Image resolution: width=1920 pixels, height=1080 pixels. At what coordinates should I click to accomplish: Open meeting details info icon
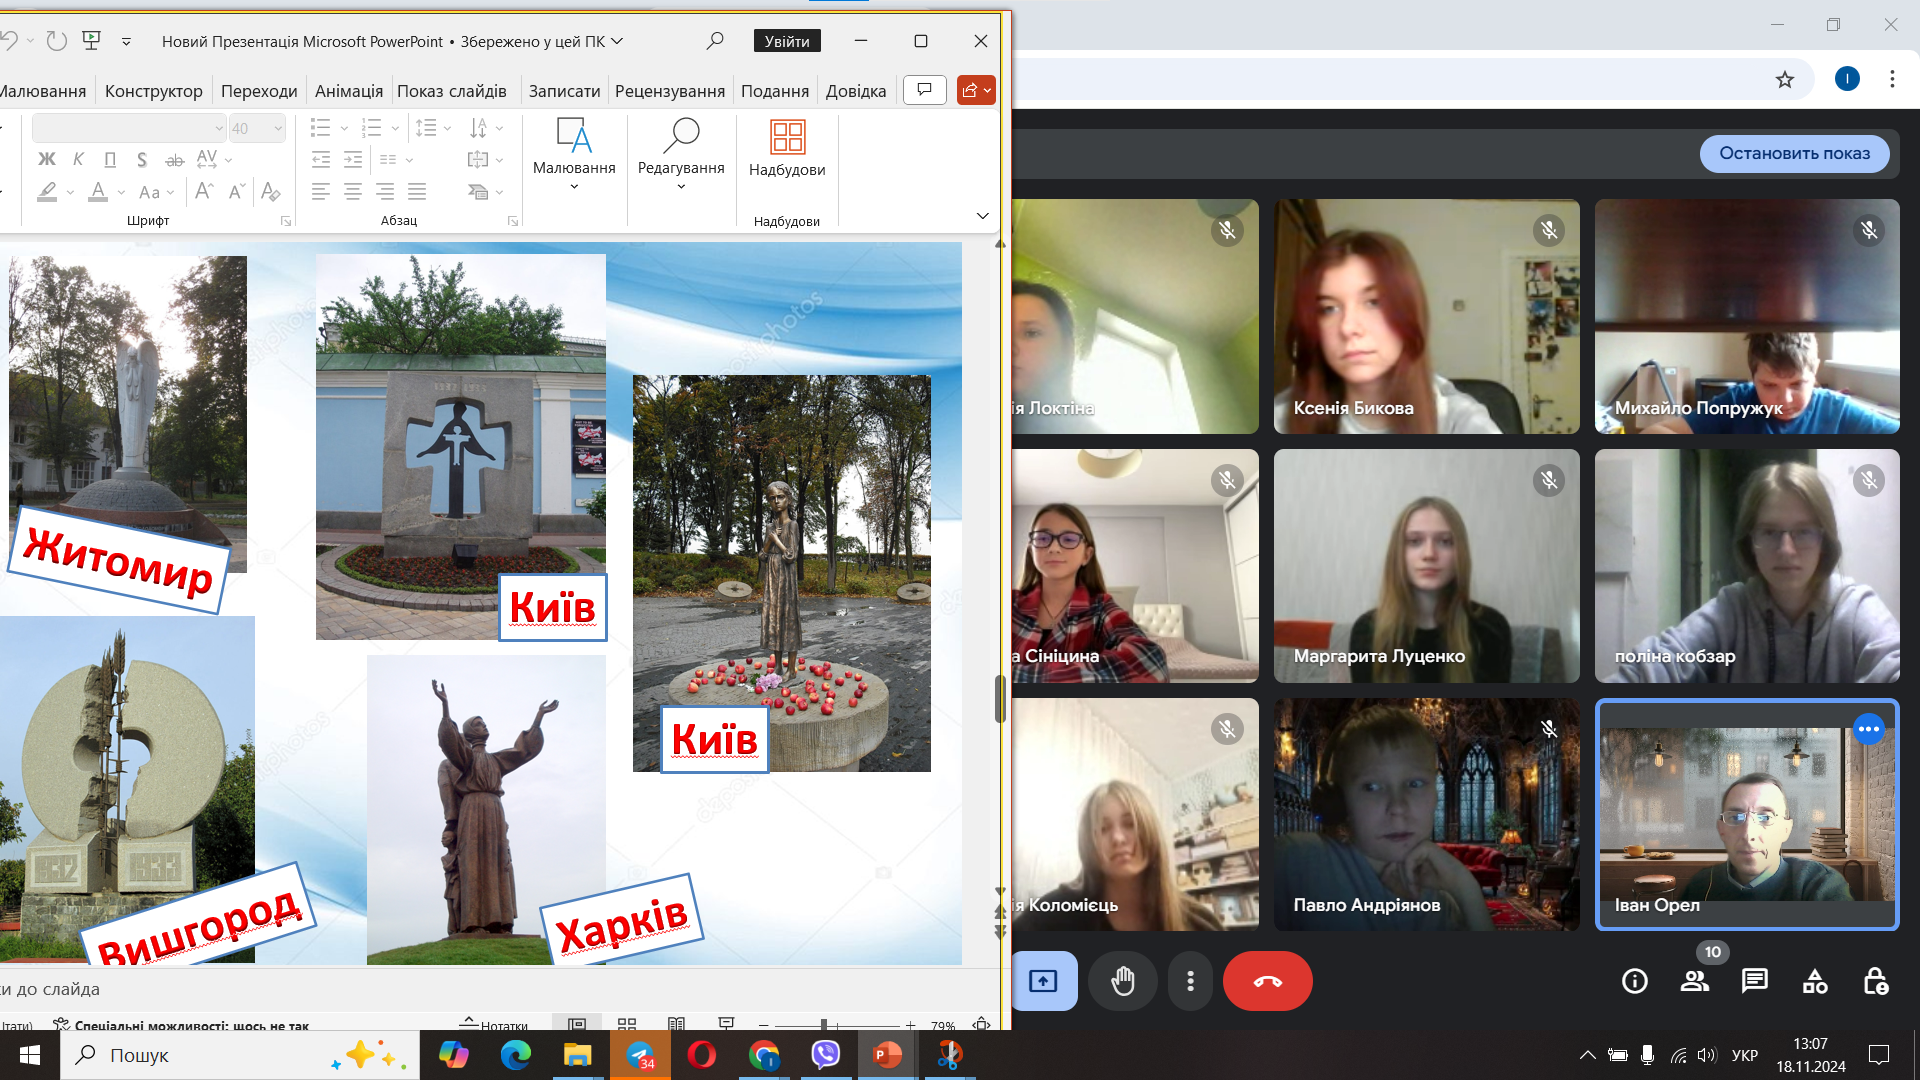(x=1635, y=981)
